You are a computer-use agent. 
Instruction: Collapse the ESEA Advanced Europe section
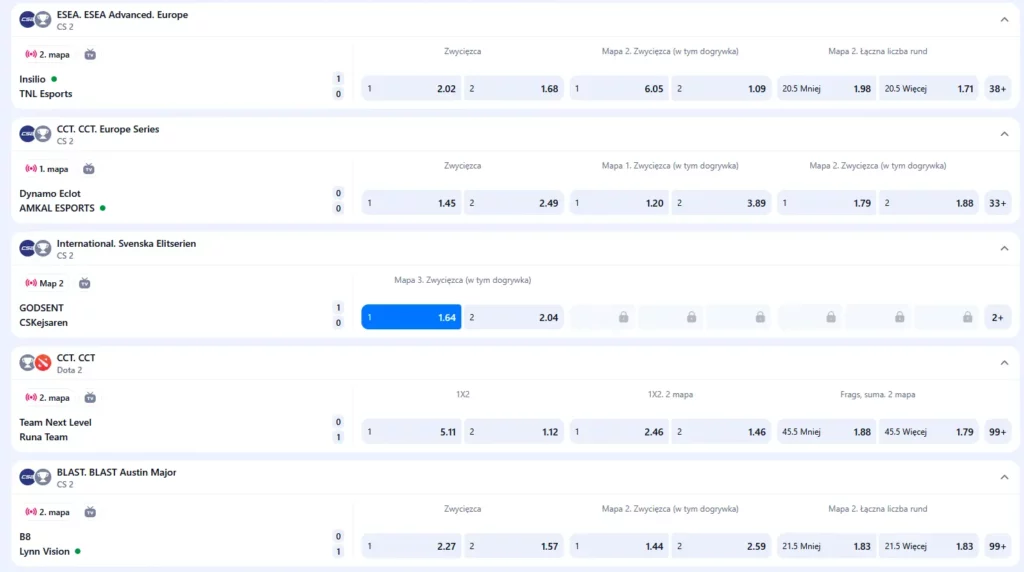click(1004, 19)
